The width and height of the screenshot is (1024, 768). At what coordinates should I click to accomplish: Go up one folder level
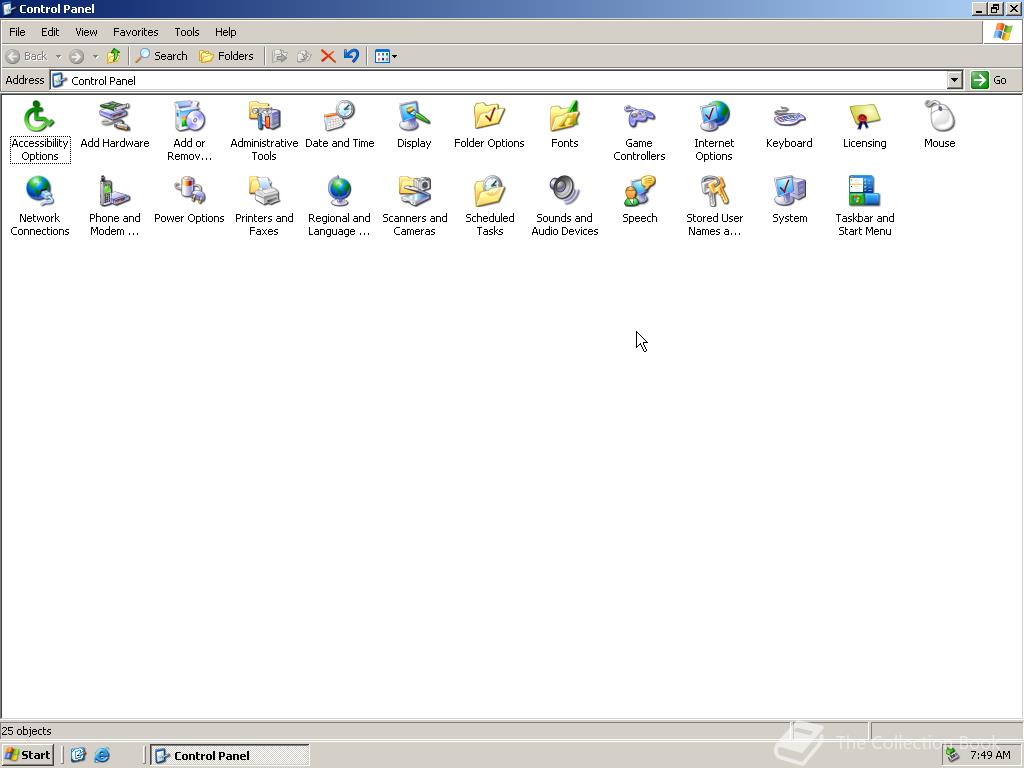click(114, 56)
